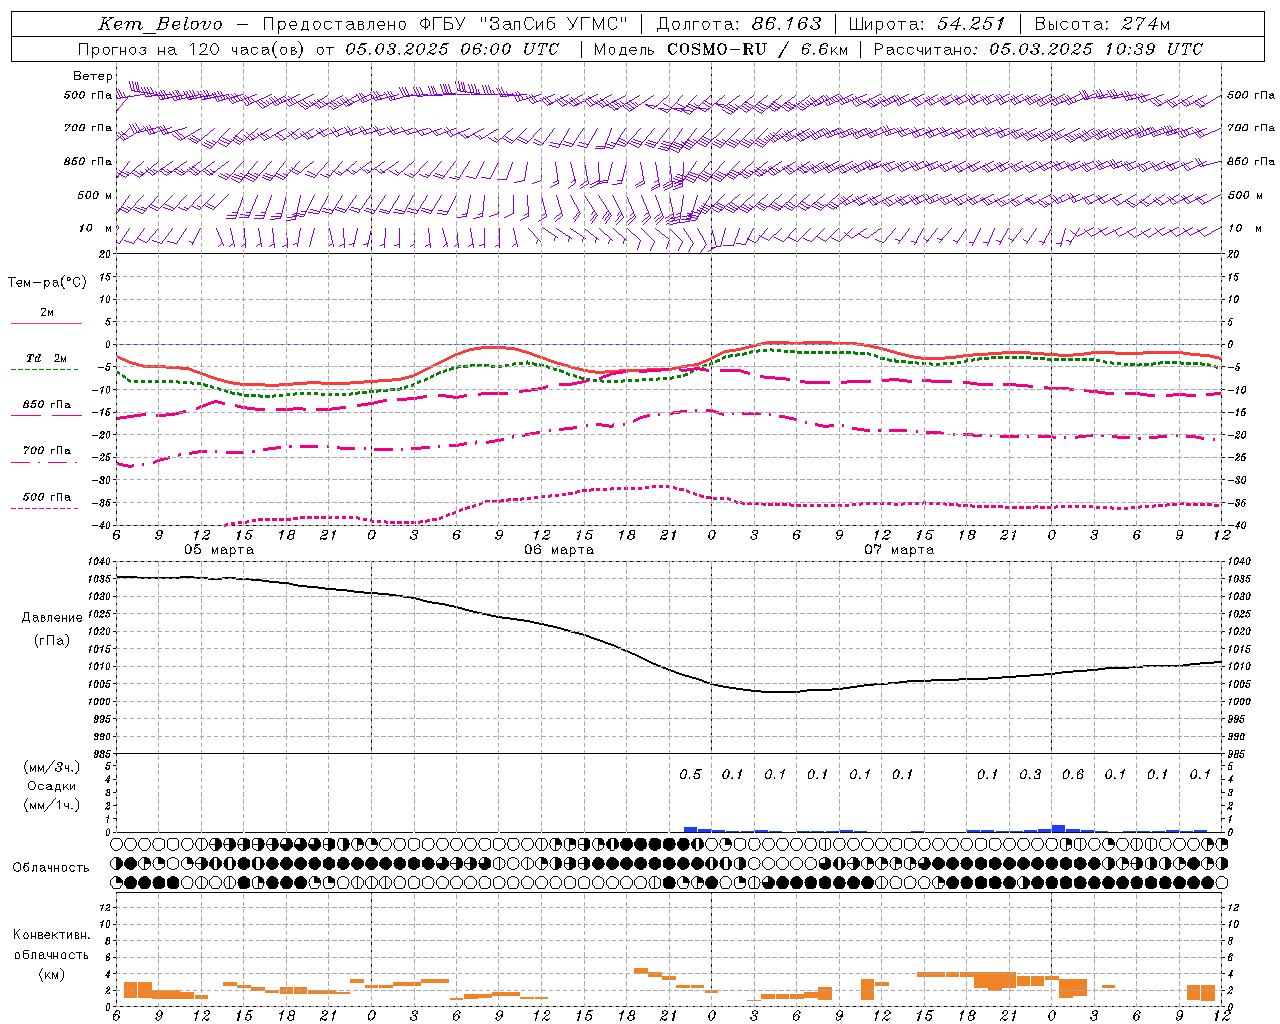The width and height of the screenshot is (1280, 1024).
Task: Click the left 700 гПа wind level label
Action: [x=88, y=128]
